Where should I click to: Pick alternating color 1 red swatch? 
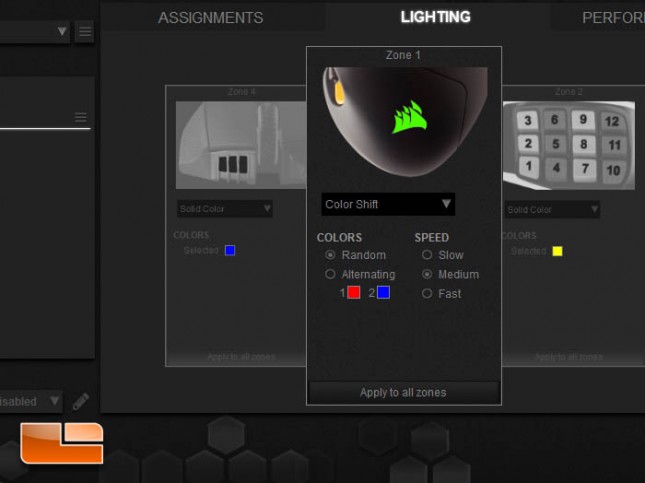(354, 293)
